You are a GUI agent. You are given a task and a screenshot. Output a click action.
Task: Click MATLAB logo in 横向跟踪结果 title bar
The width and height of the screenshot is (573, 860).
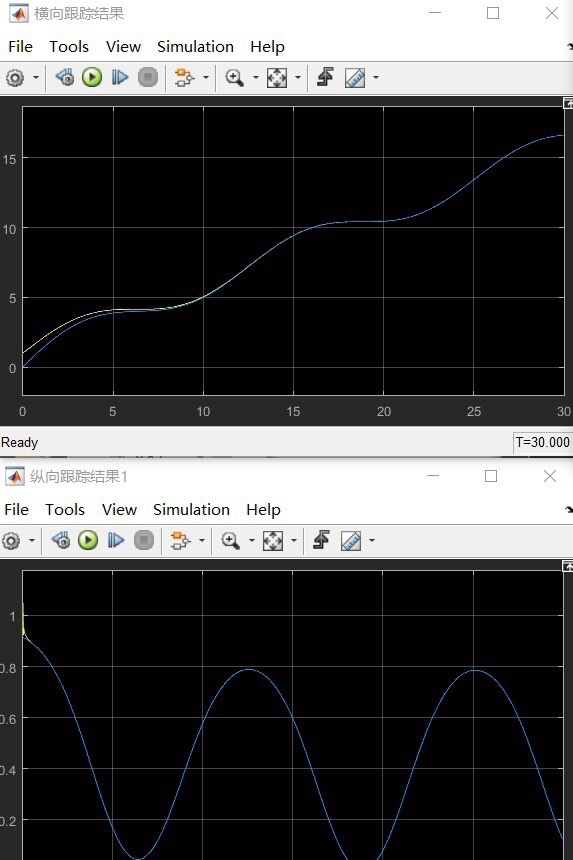click(x=19, y=13)
